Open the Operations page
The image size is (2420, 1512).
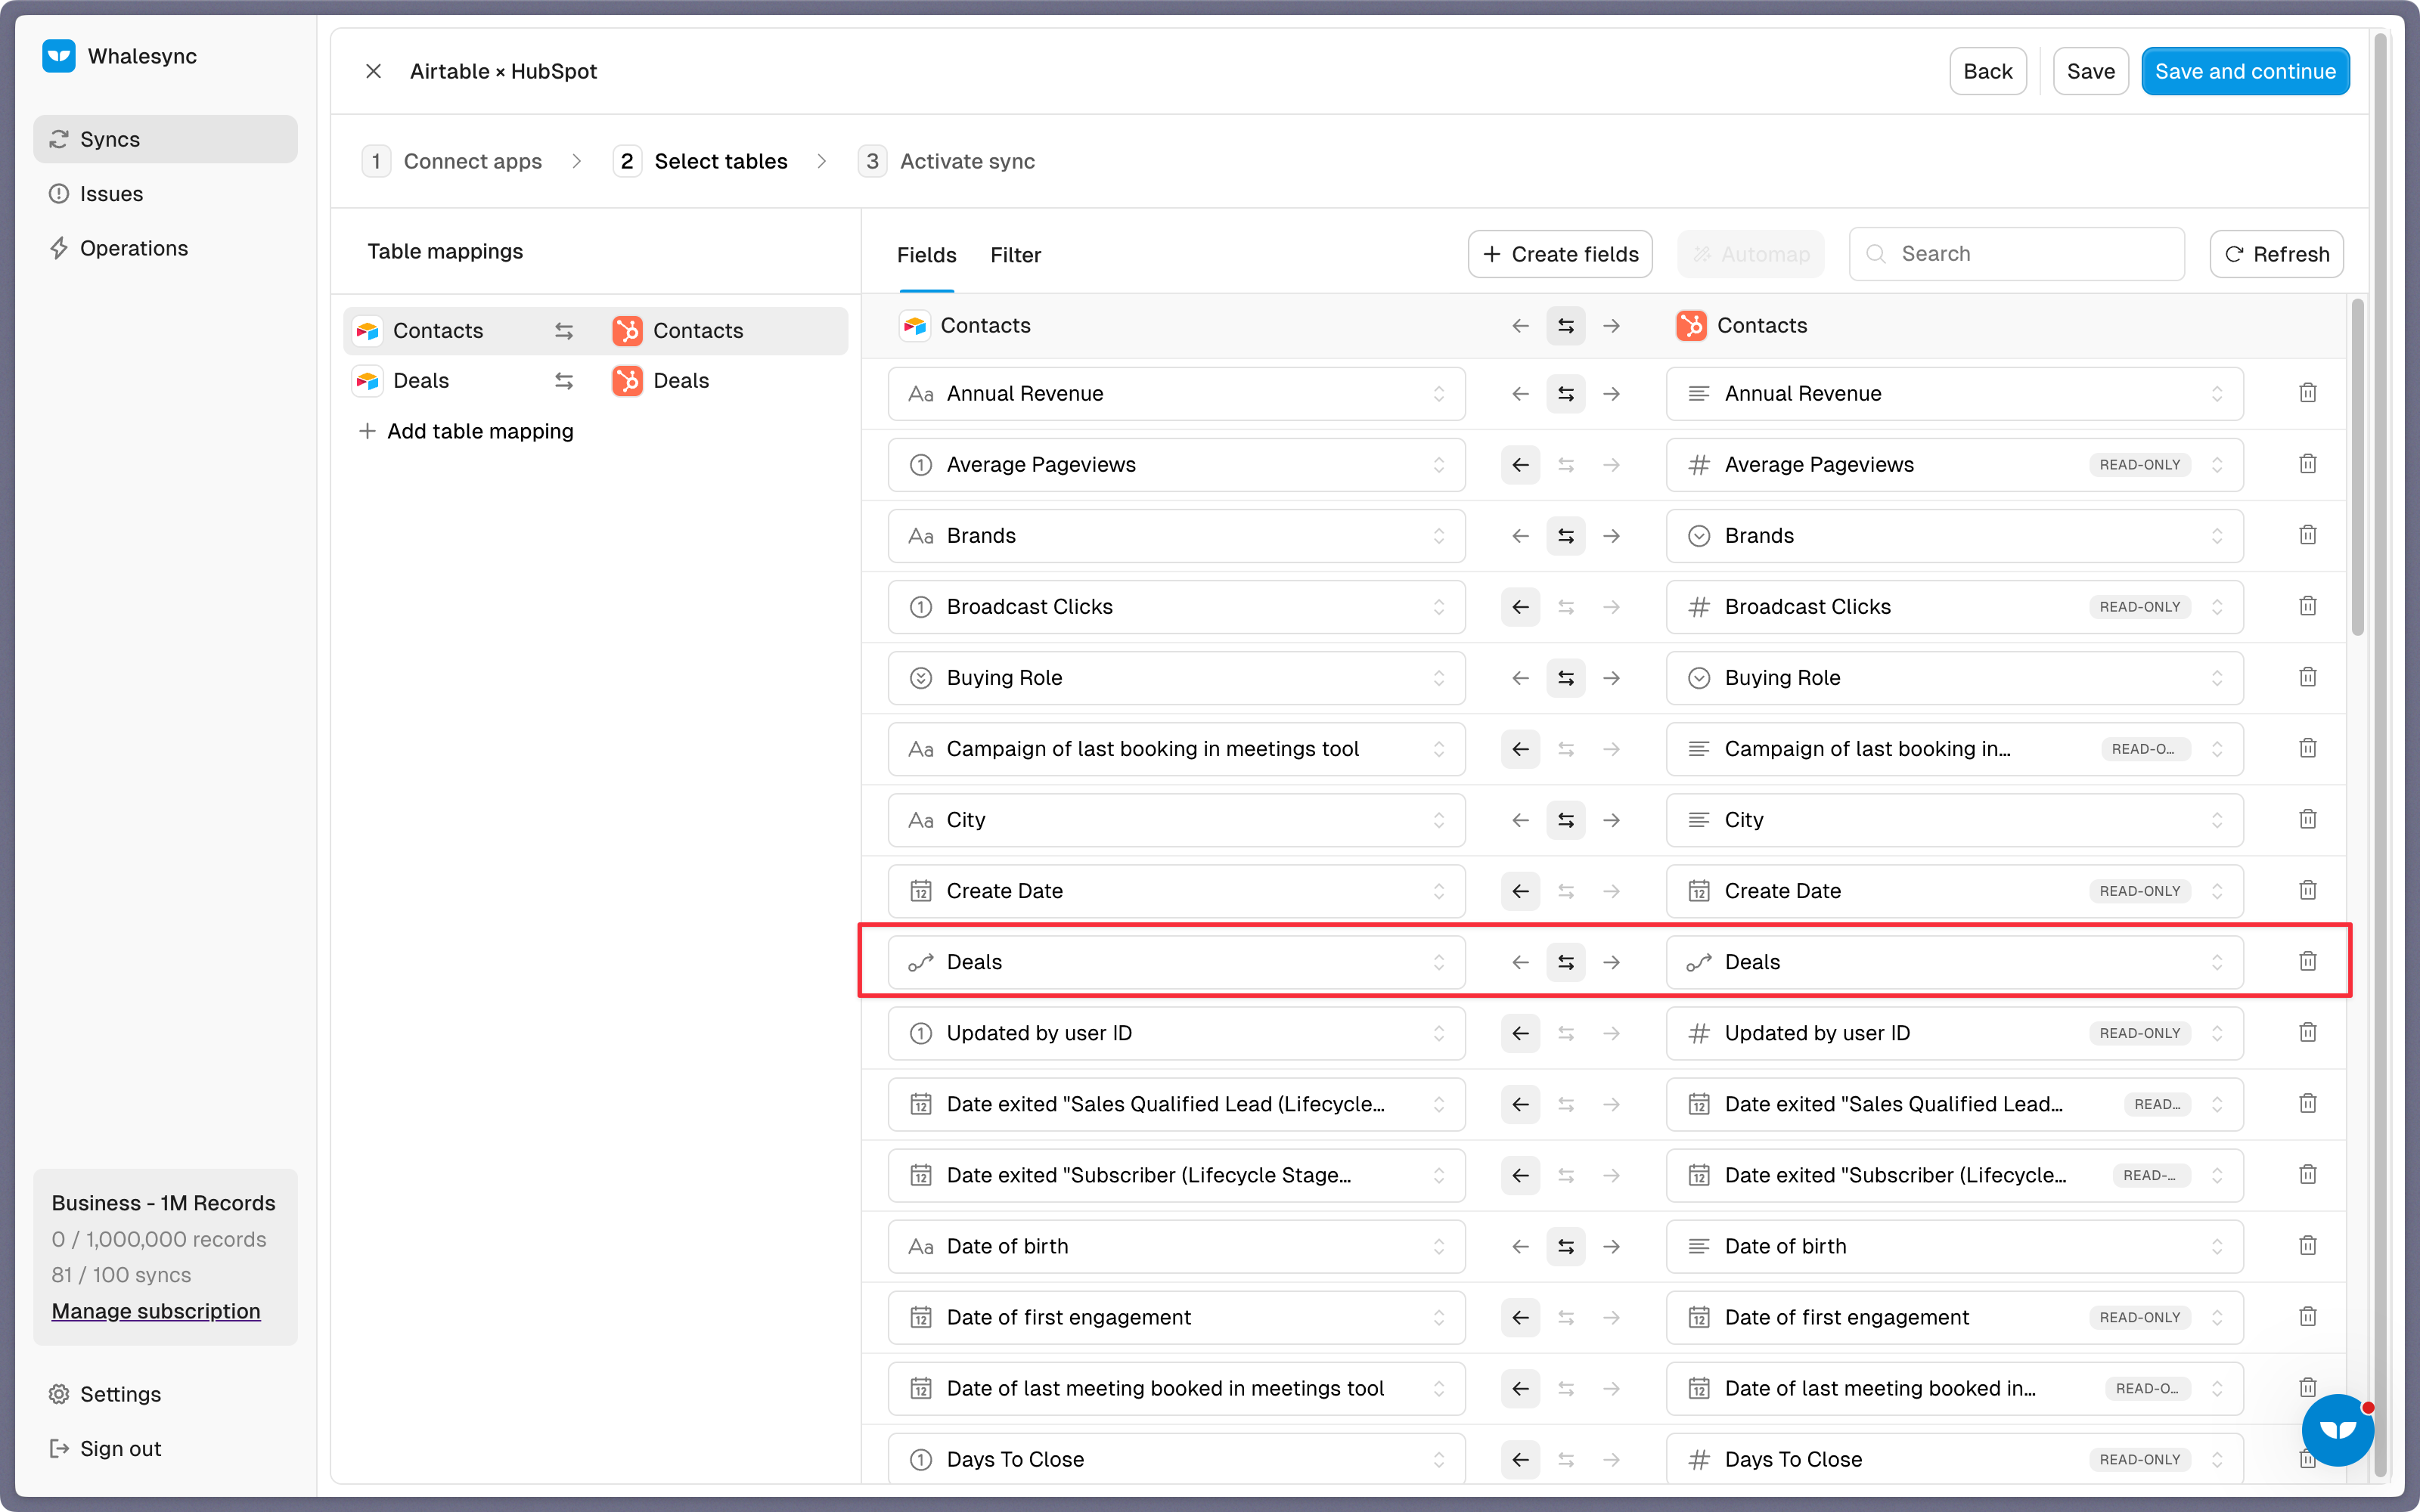165,248
